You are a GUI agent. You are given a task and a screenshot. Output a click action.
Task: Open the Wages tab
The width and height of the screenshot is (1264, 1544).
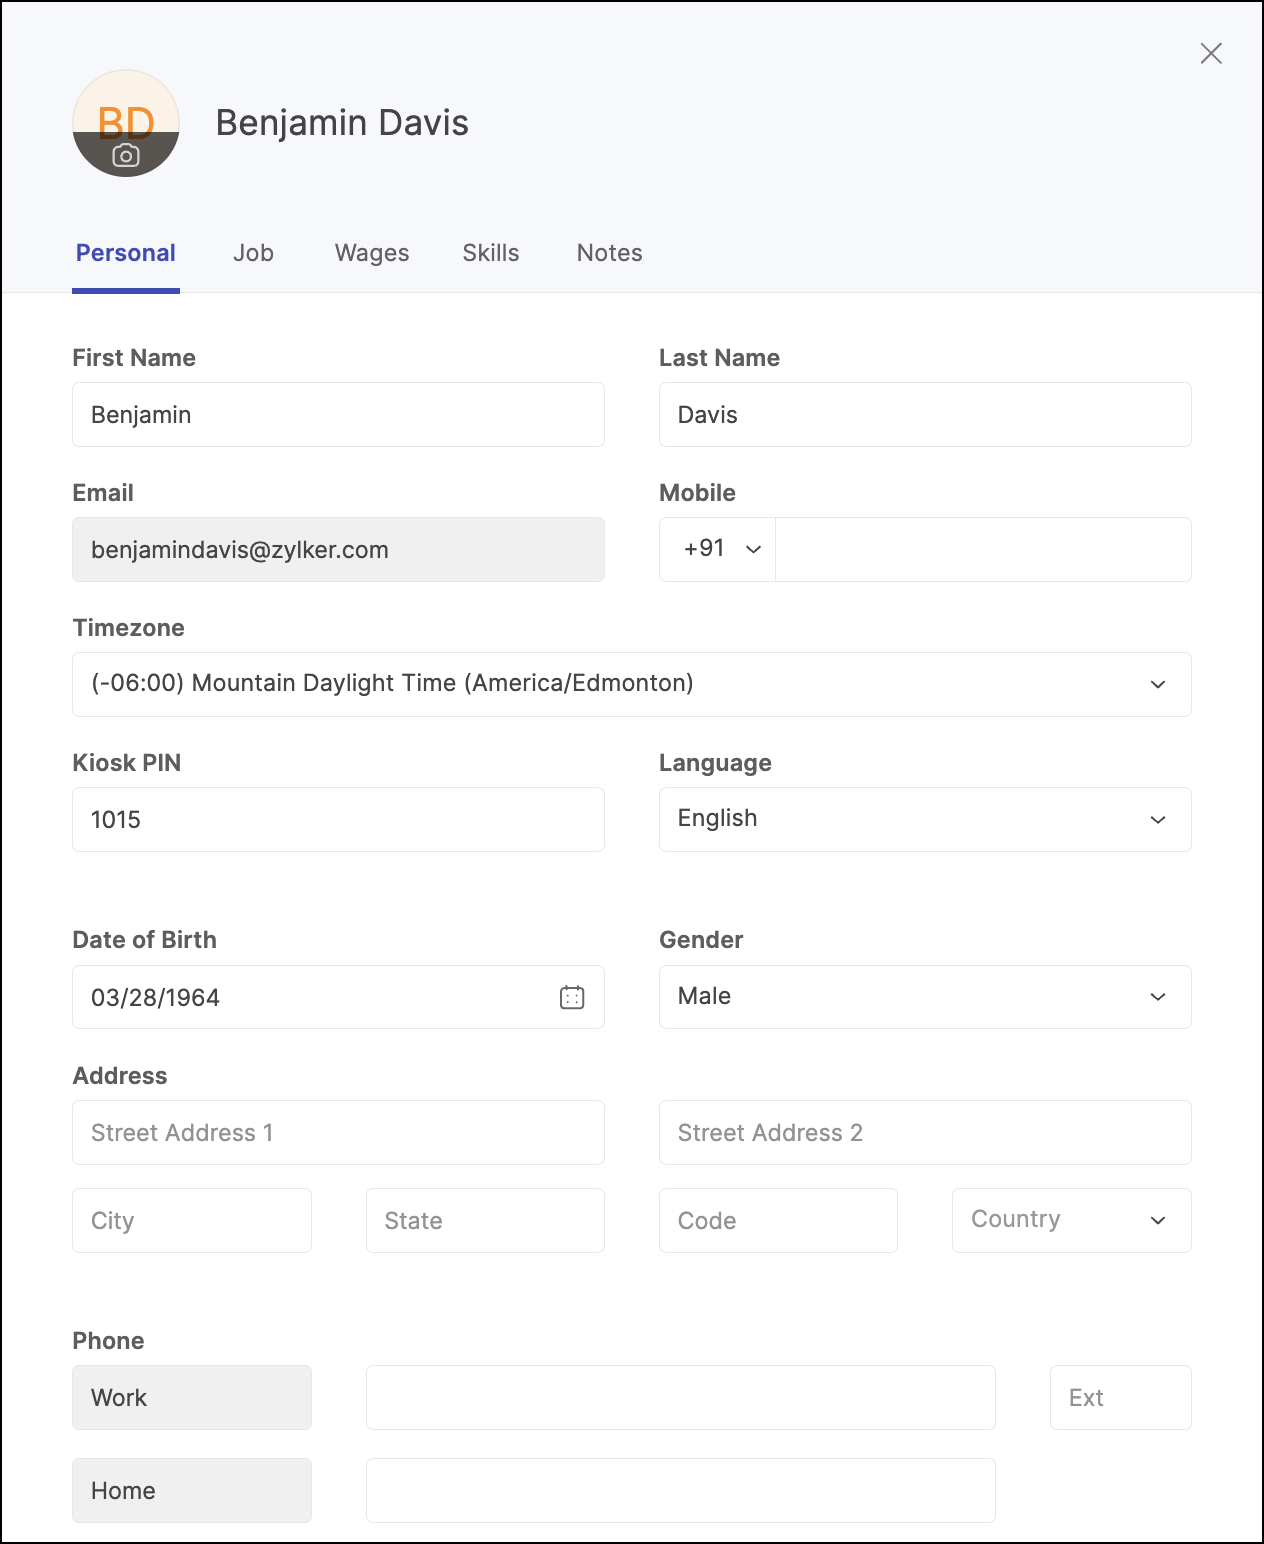pyautogui.click(x=372, y=253)
